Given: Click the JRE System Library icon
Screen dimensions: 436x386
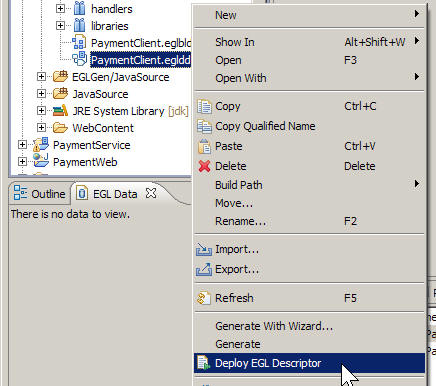Looking at the screenshot, I should pyautogui.click(x=60, y=111).
